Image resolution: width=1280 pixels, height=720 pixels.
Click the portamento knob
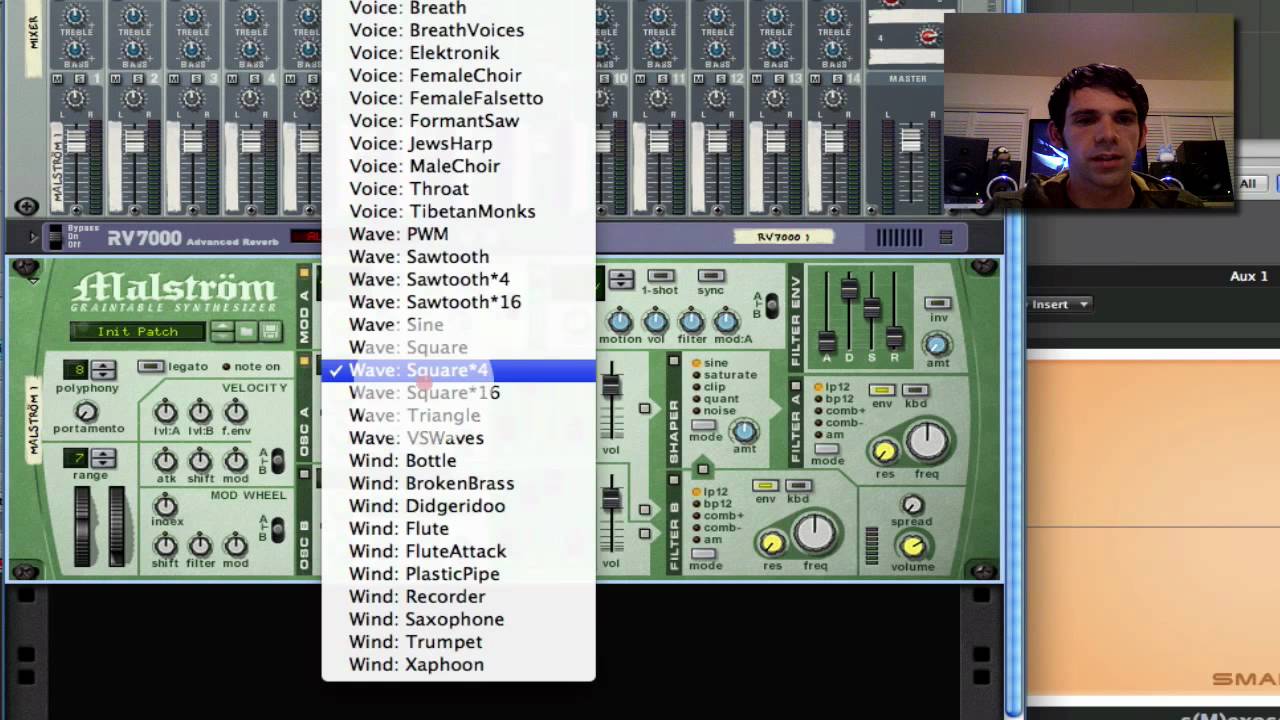(x=87, y=412)
